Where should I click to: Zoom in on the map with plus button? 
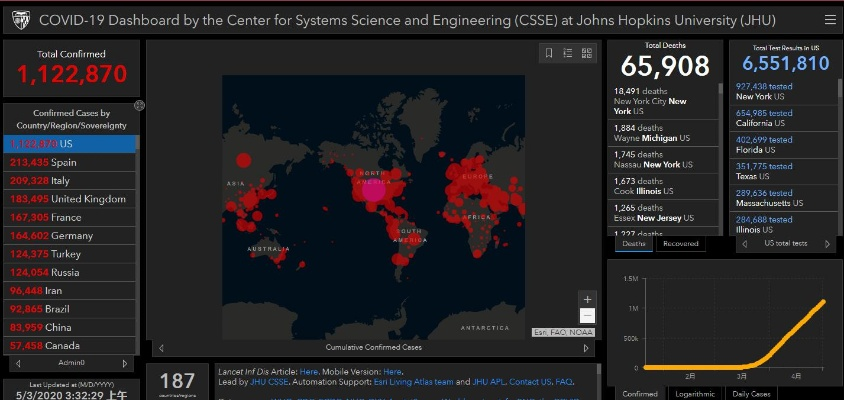click(587, 299)
